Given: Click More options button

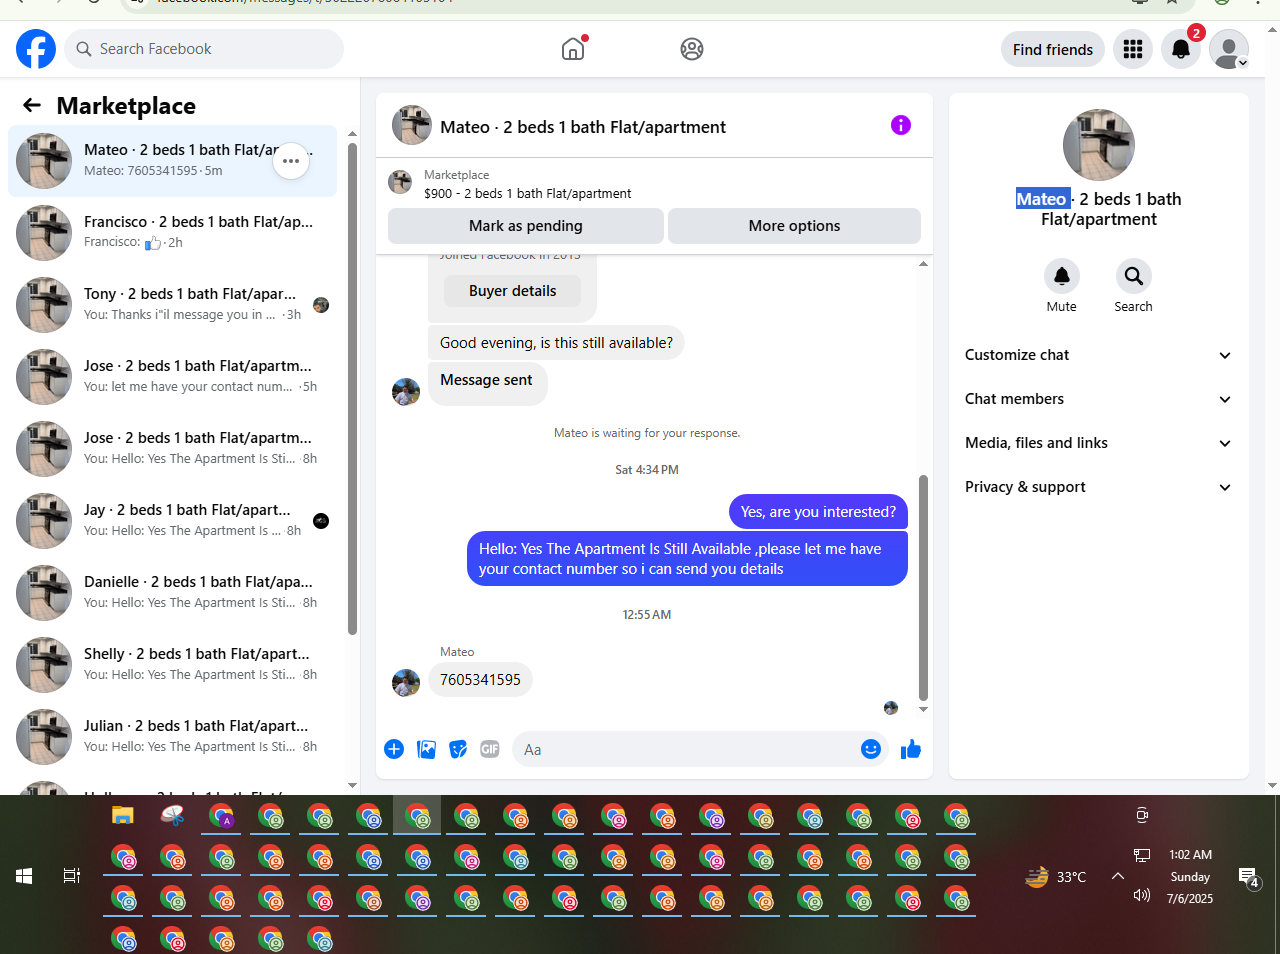Looking at the screenshot, I should click(x=794, y=226).
